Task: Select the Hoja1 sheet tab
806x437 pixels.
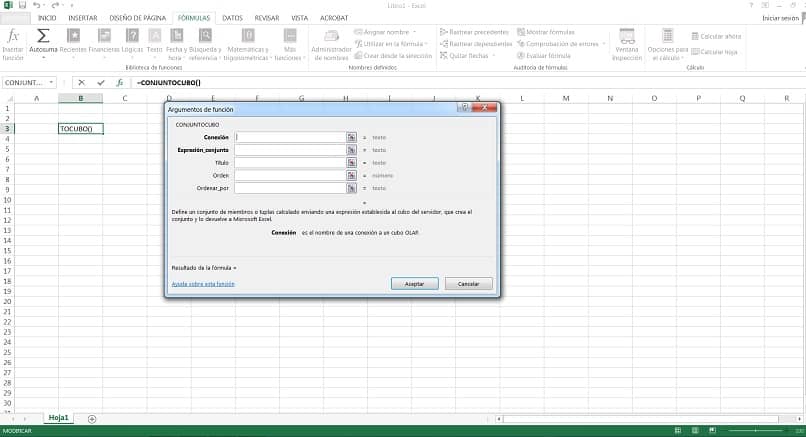Action: click(x=59, y=418)
